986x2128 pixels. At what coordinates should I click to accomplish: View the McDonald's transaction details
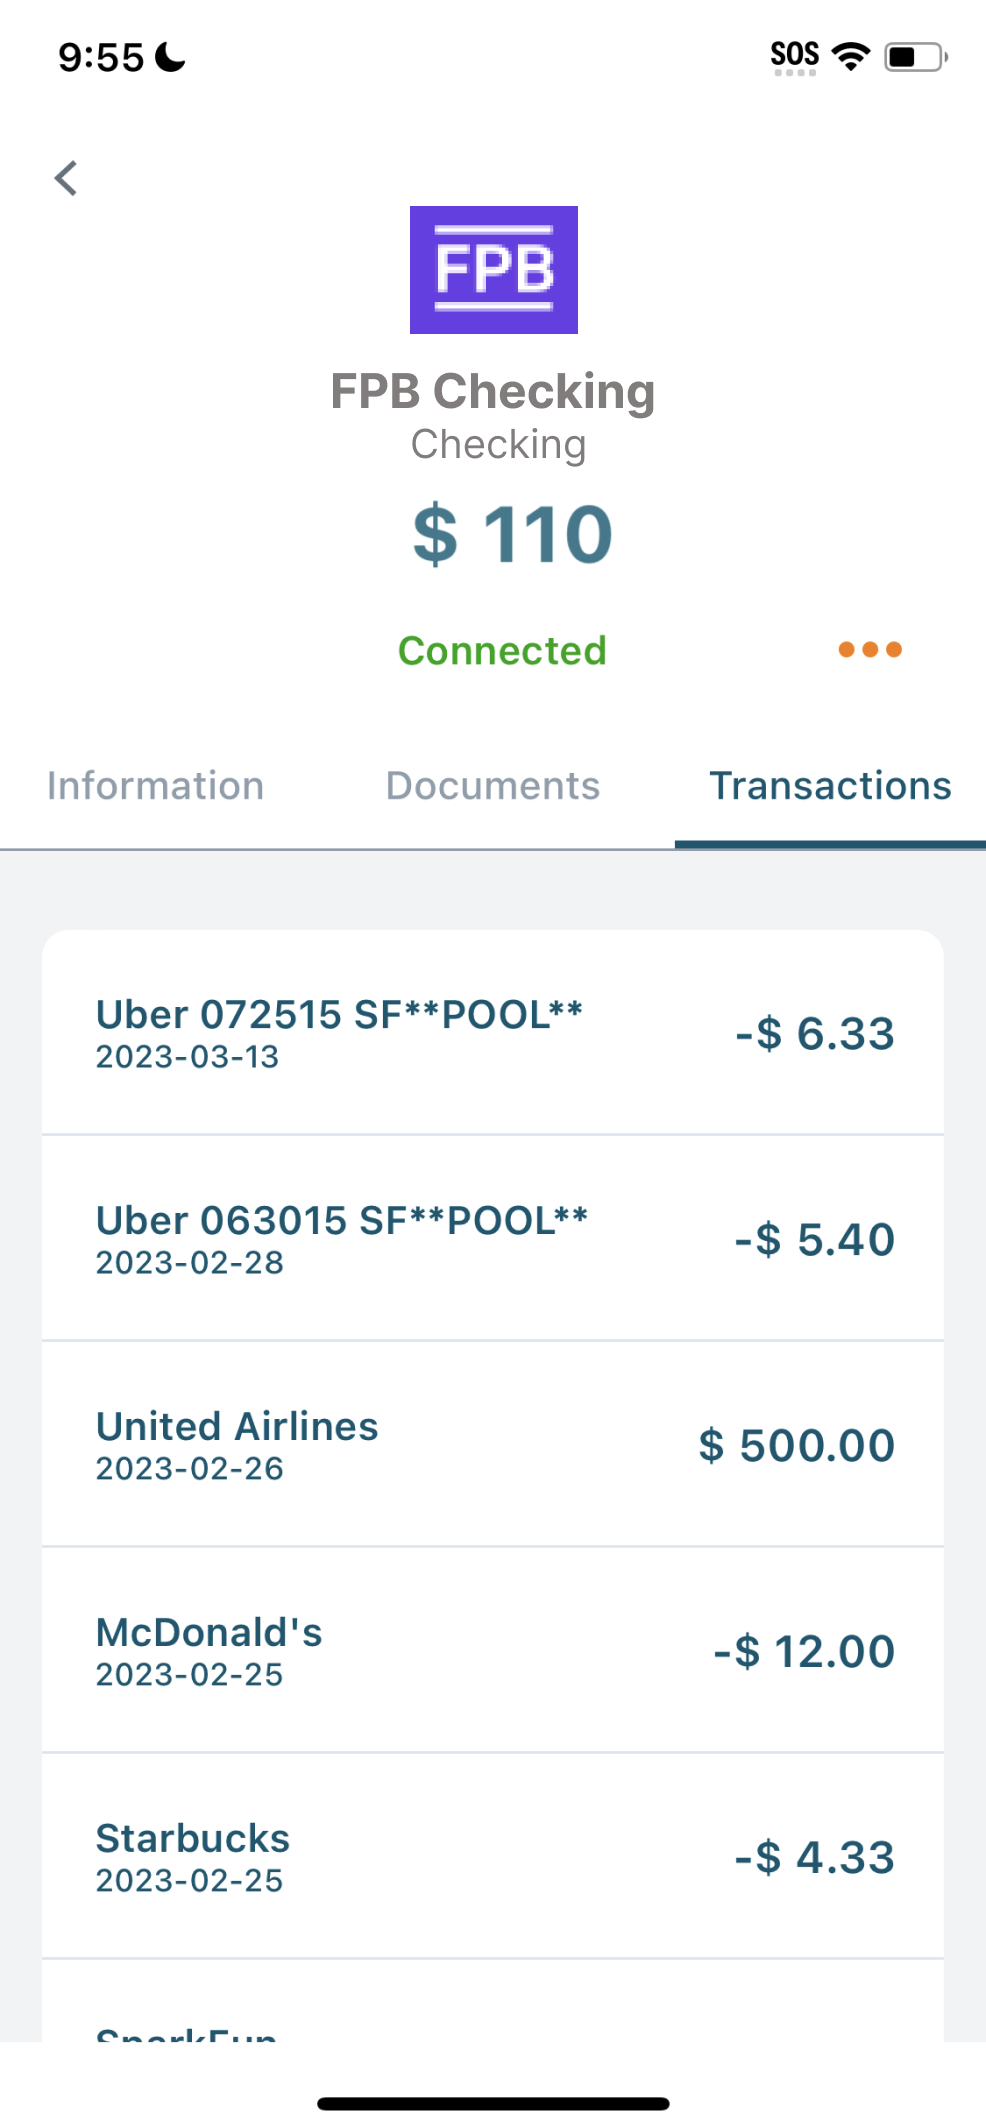pyautogui.click(x=493, y=1651)
